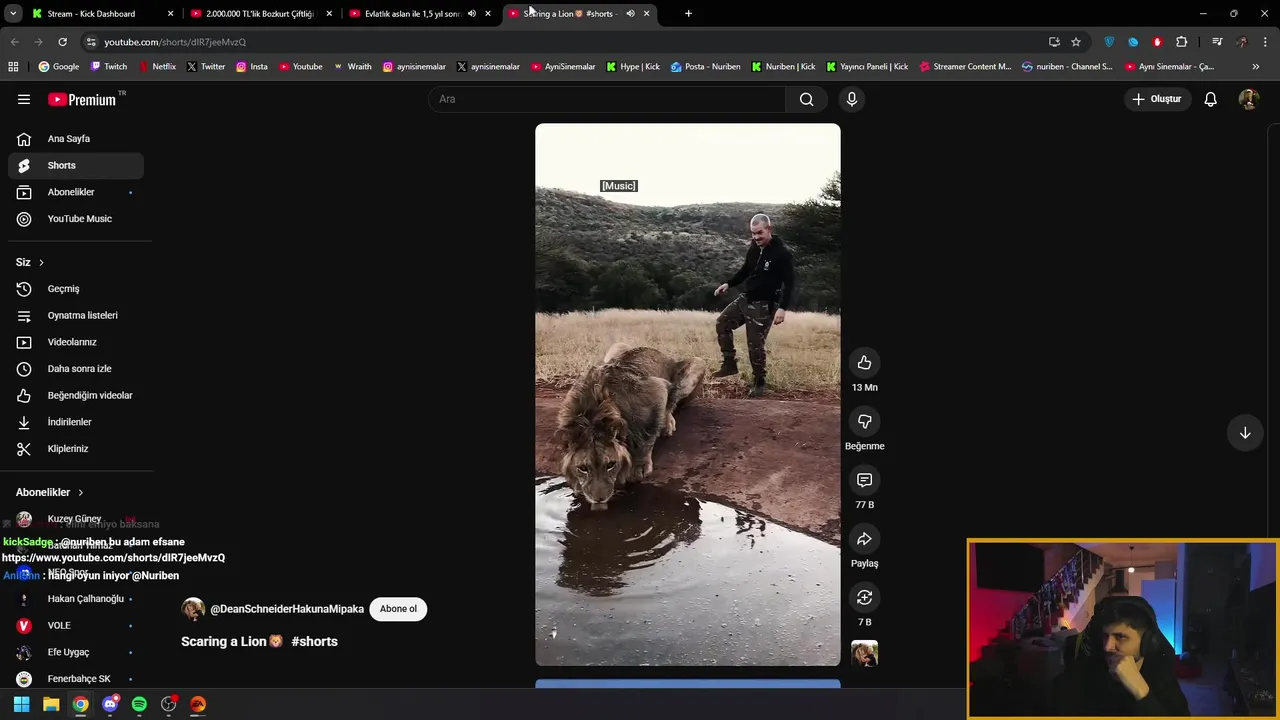Go to next Short with down arrow

(1245, 433)
